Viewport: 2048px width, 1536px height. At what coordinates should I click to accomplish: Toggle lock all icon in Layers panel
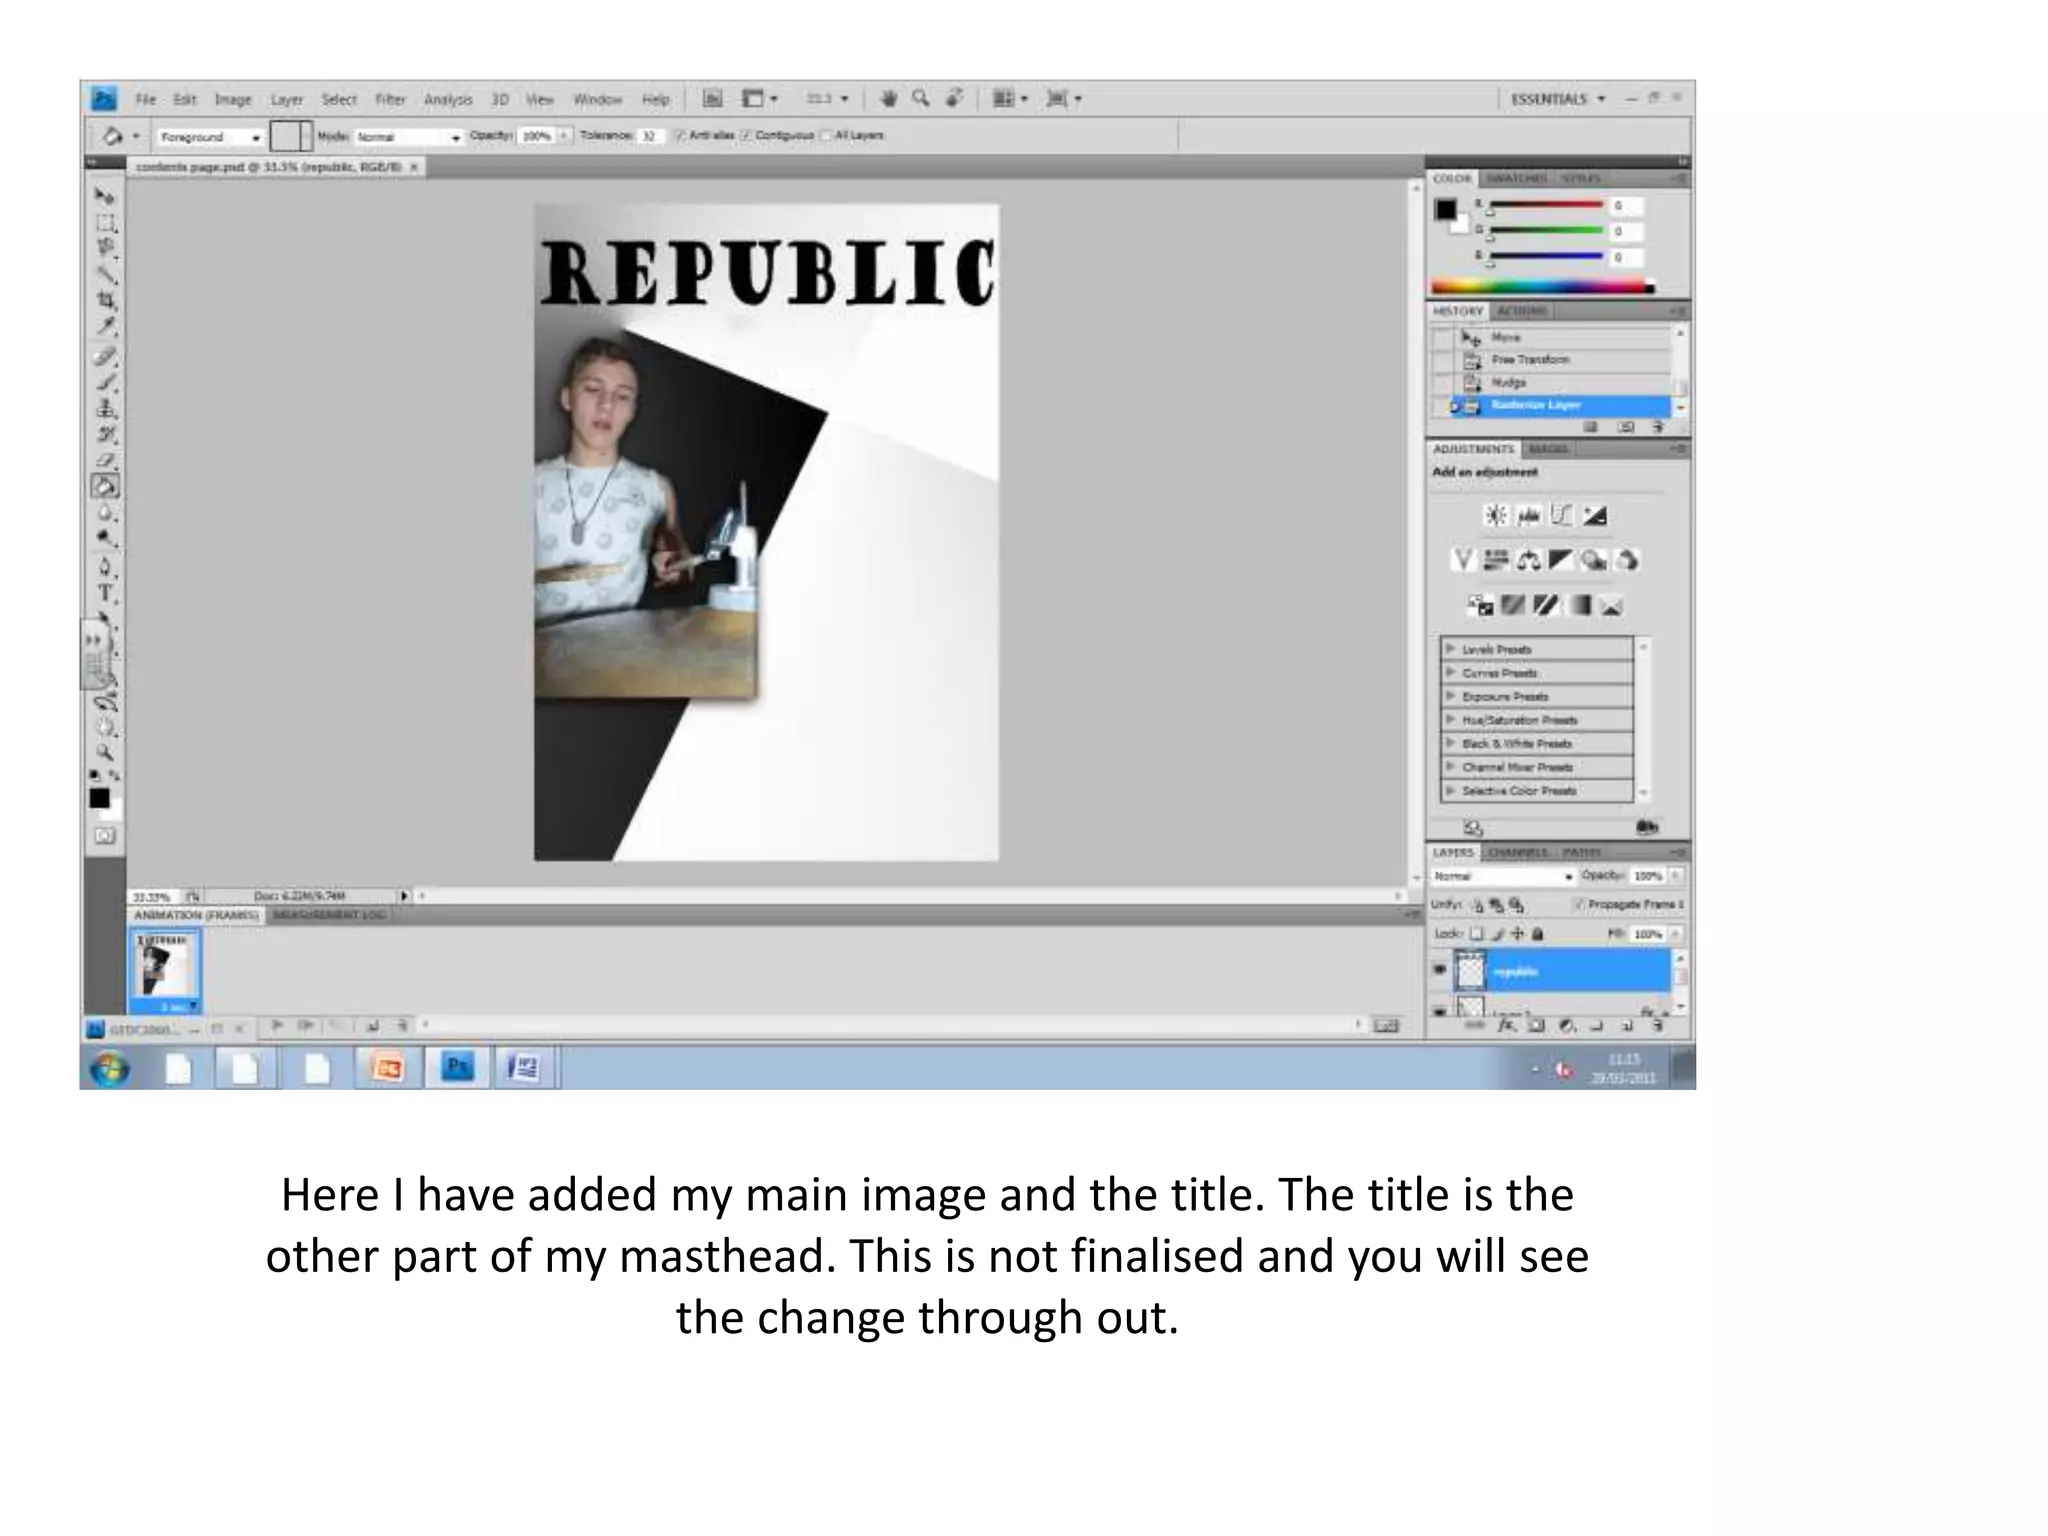point(1538,934)
